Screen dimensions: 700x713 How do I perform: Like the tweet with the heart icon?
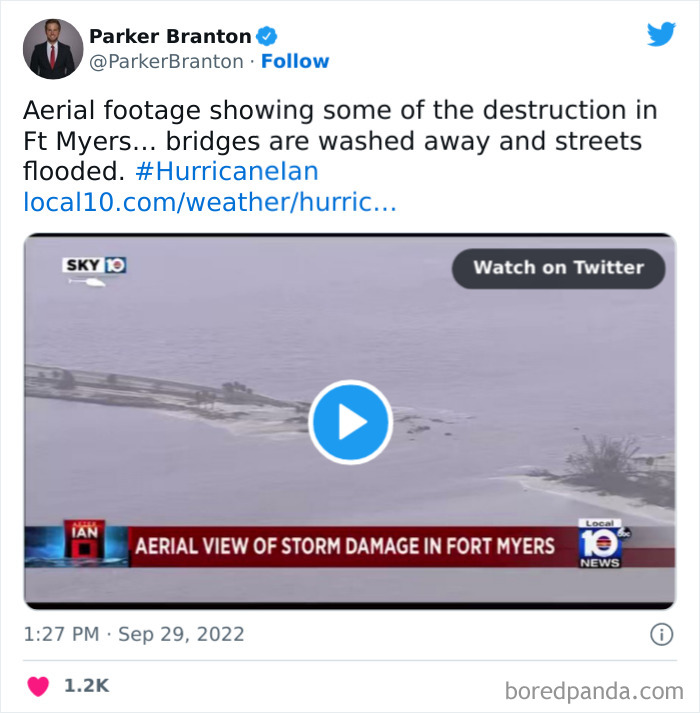tap(38, 686)
